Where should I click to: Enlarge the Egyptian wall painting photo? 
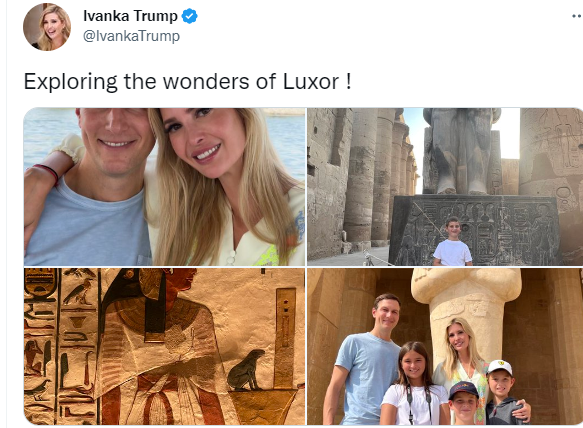164,346
